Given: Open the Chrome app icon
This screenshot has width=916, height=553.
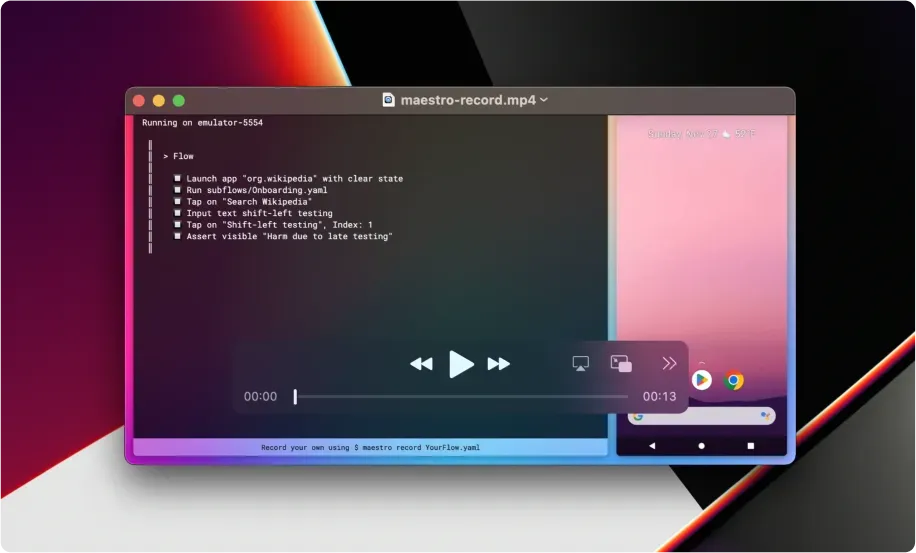Looking at the screenshot, I should click(x=734, y=380).
